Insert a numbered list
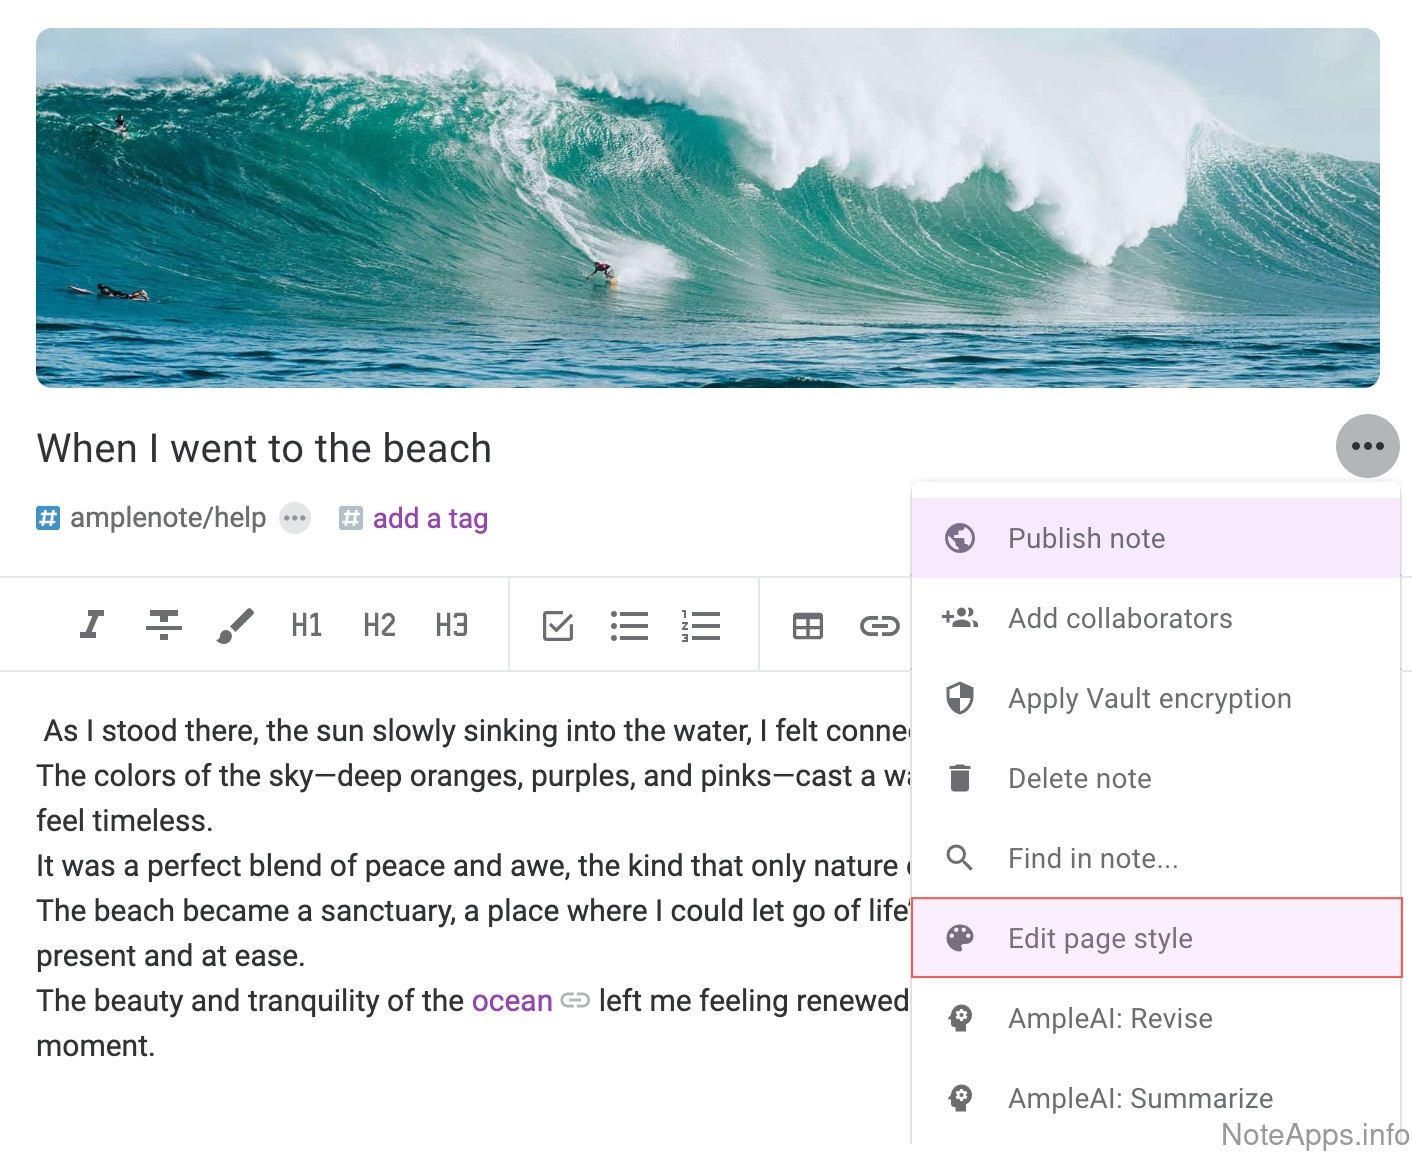This screenshot has height=1154, width=1412. point(701,626)
